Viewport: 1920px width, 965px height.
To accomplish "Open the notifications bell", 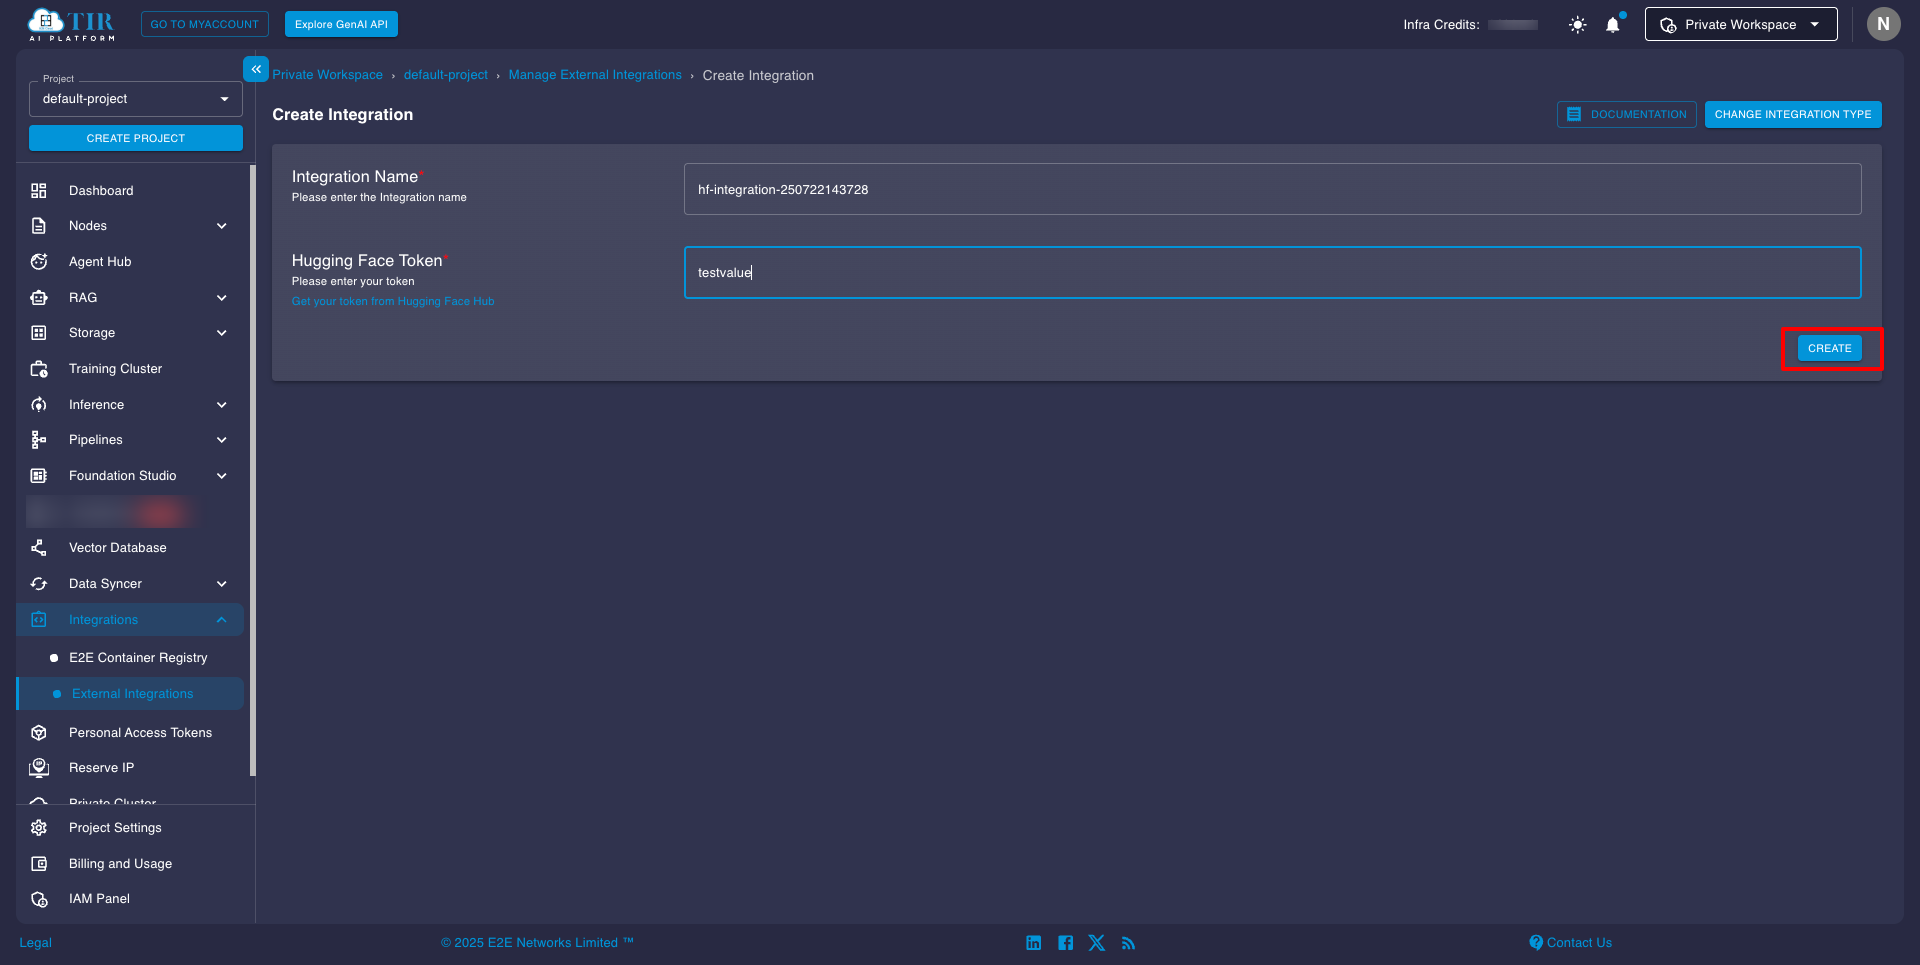I will (x=1612, y=24).
